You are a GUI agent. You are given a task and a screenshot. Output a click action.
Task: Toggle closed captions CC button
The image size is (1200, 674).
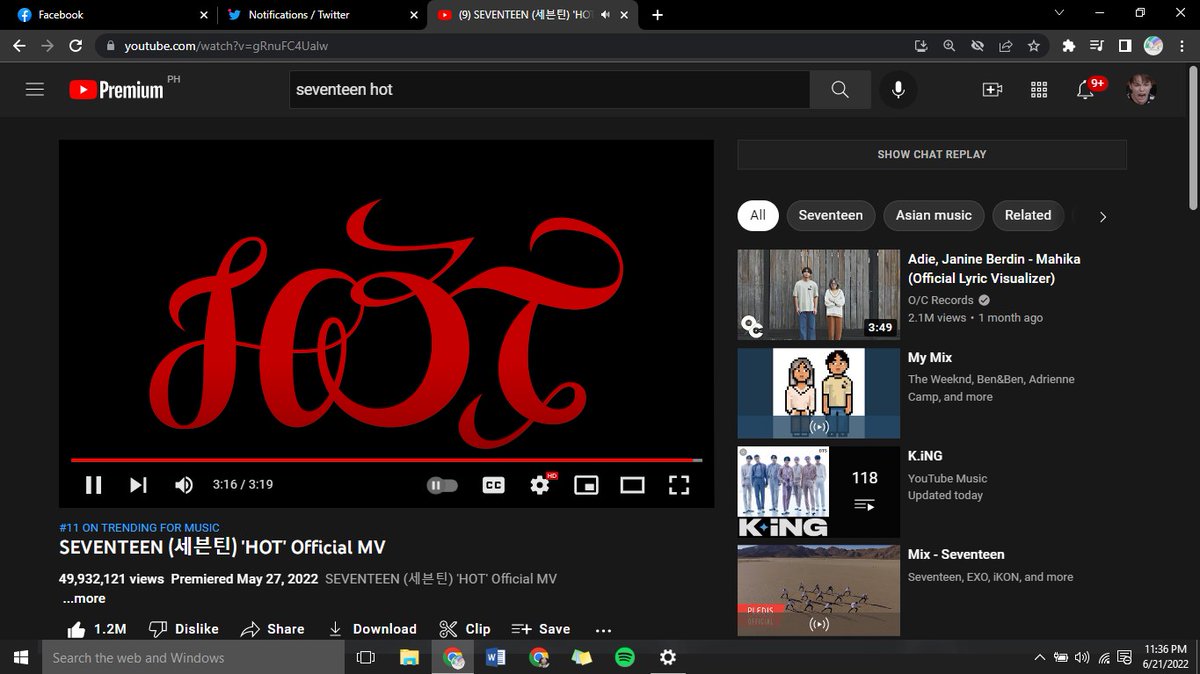pyautogui.click(x=493, y=485)
